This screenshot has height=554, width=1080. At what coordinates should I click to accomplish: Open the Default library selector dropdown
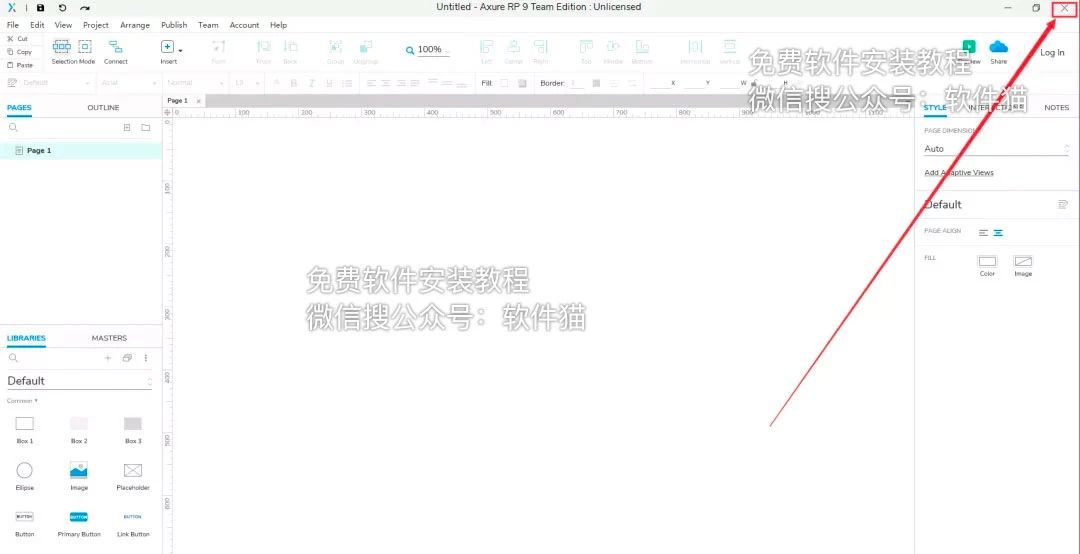click(80, 381)
